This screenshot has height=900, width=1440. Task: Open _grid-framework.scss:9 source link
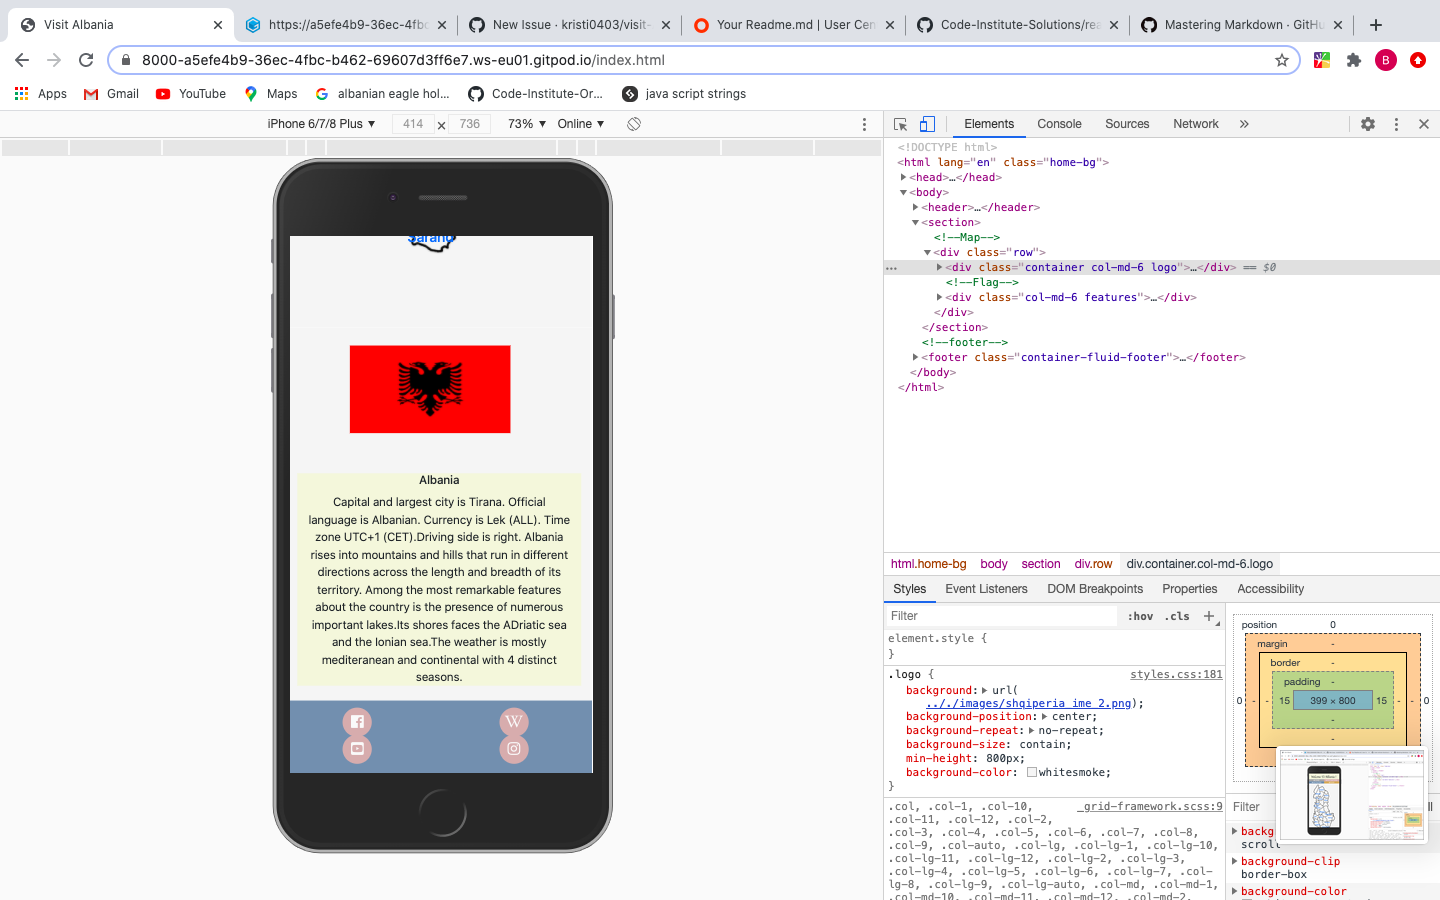pos(1149,806)
